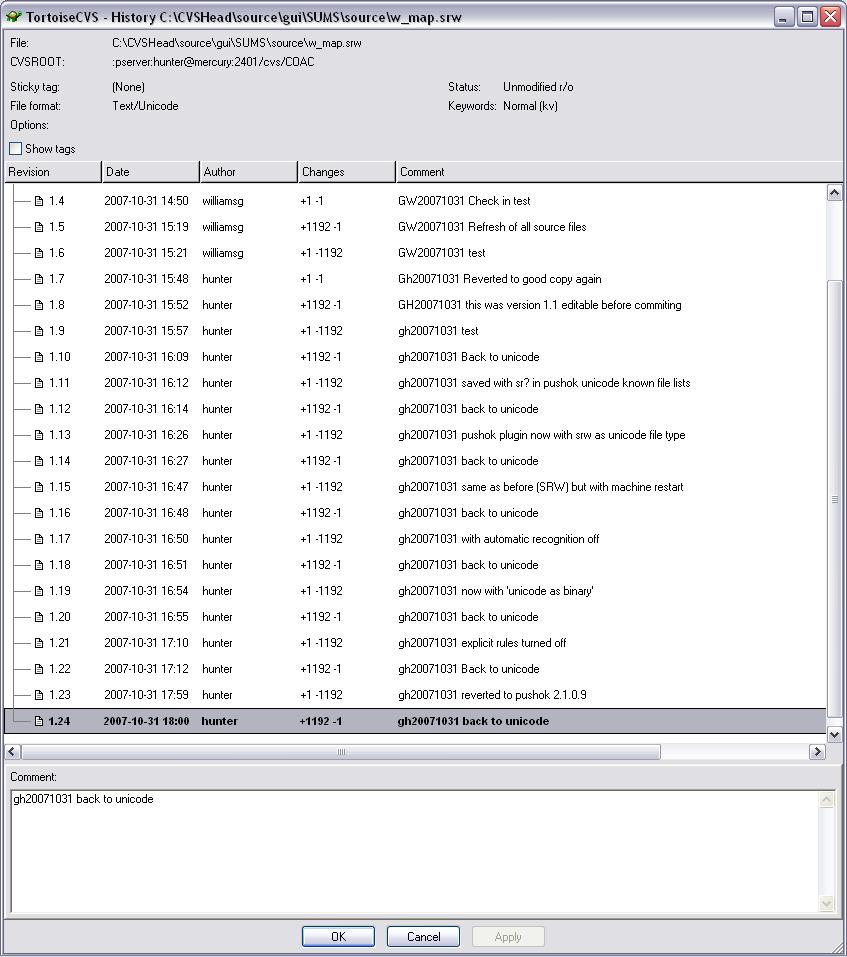
Task: Sort list by Date column header
Action: pyautogui.click(x=150, y=172)
